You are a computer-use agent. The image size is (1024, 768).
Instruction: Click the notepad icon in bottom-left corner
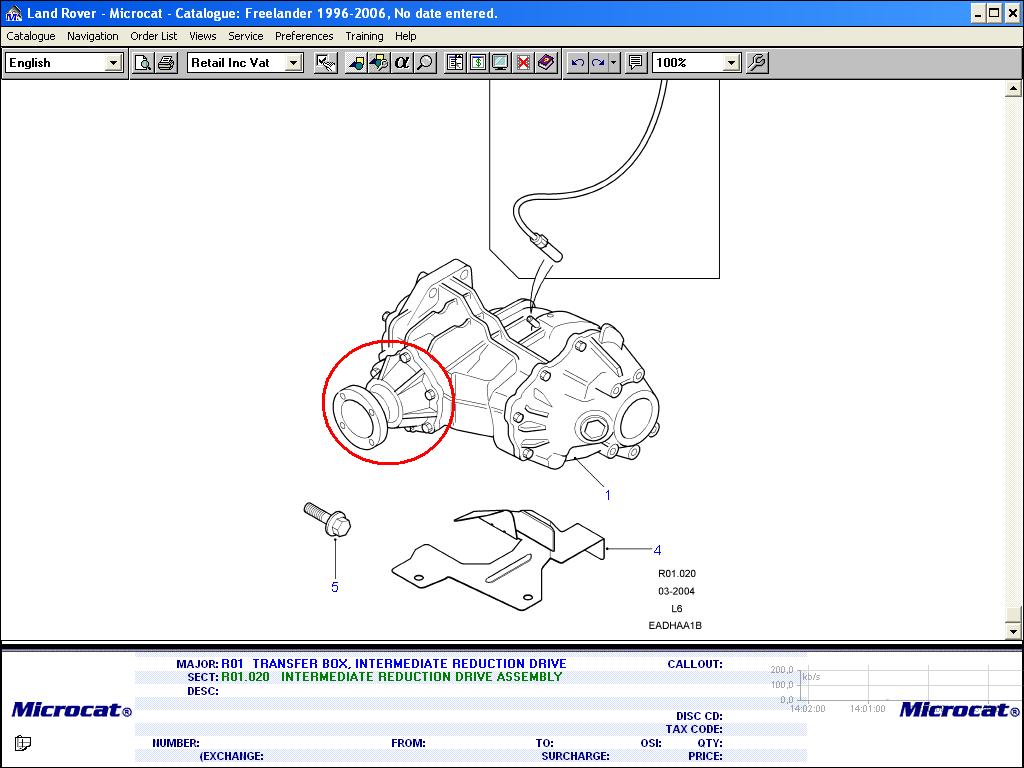pos(23,743)
